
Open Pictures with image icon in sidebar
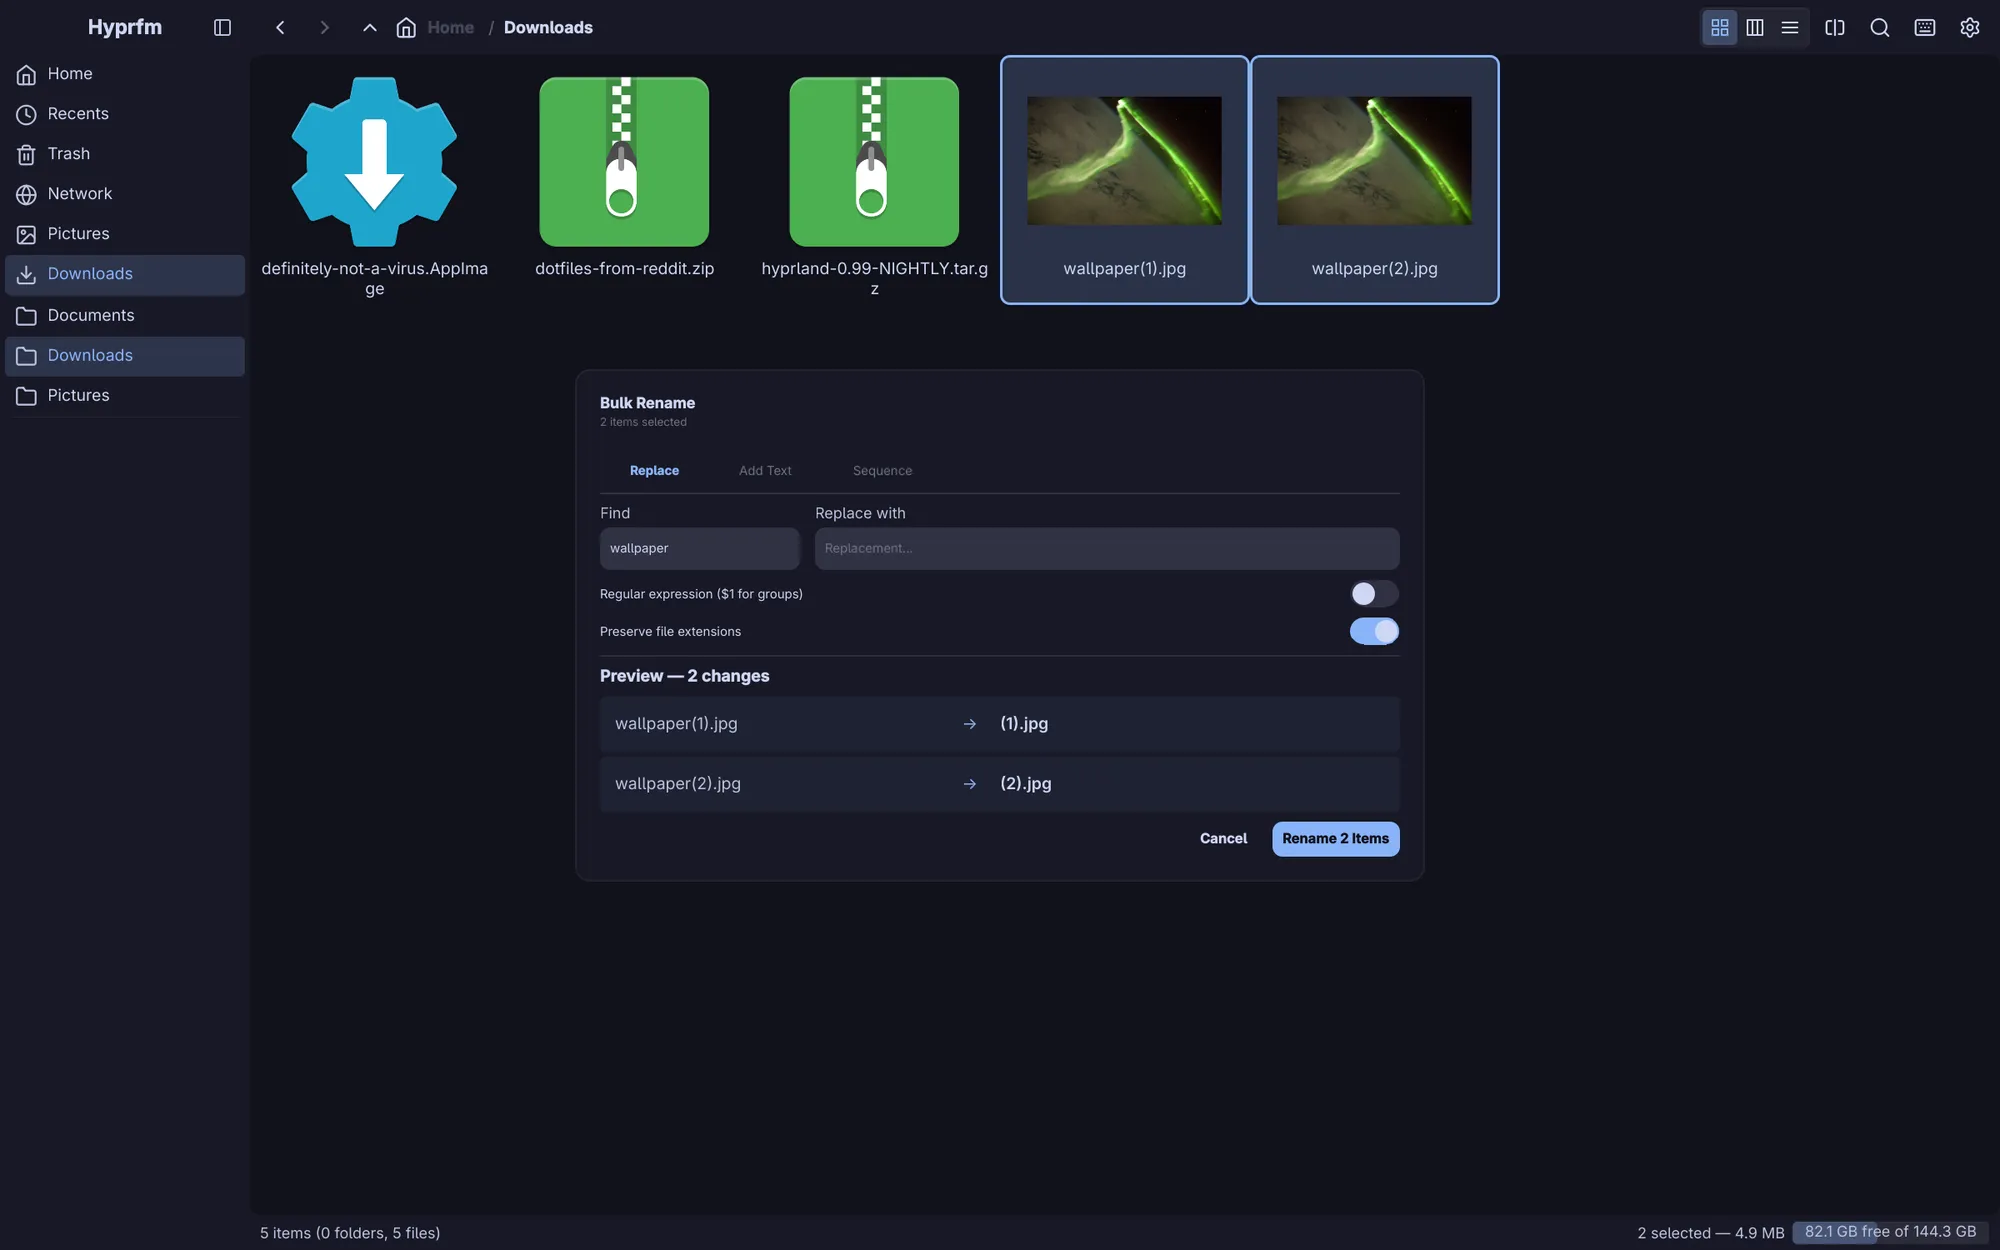(x=125, y=234)
